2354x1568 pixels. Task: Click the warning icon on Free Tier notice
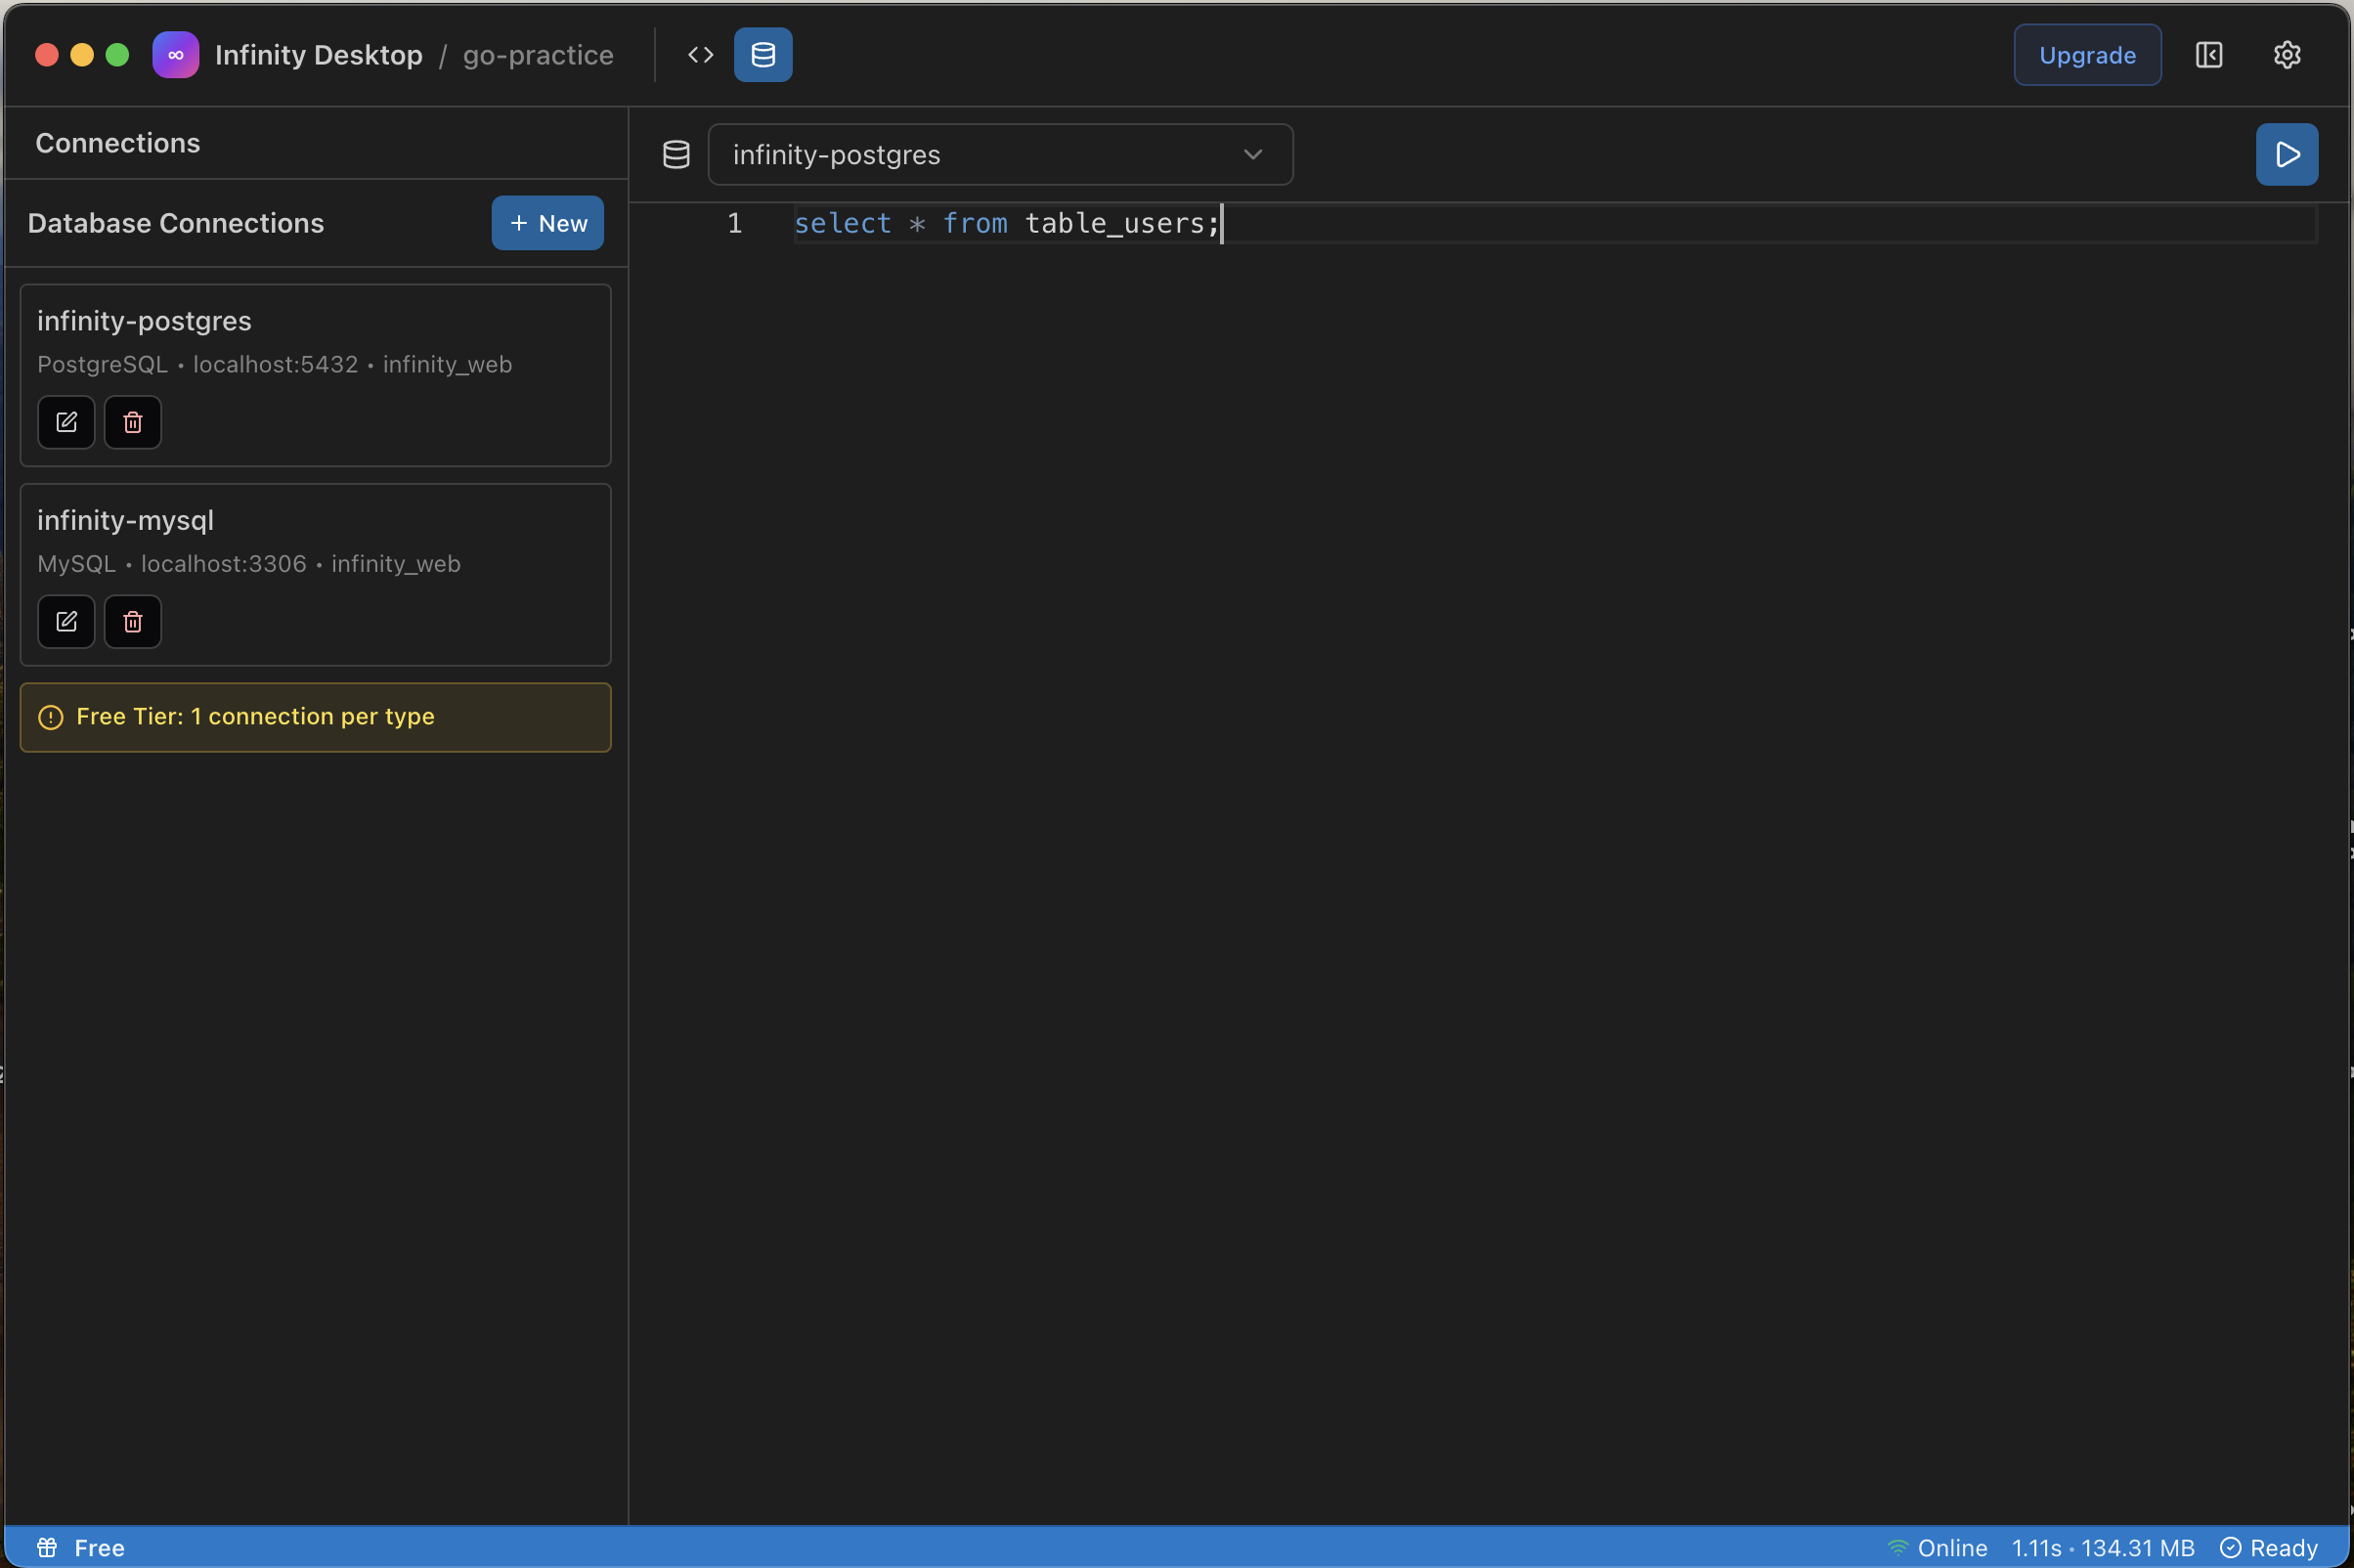(50, 717)
